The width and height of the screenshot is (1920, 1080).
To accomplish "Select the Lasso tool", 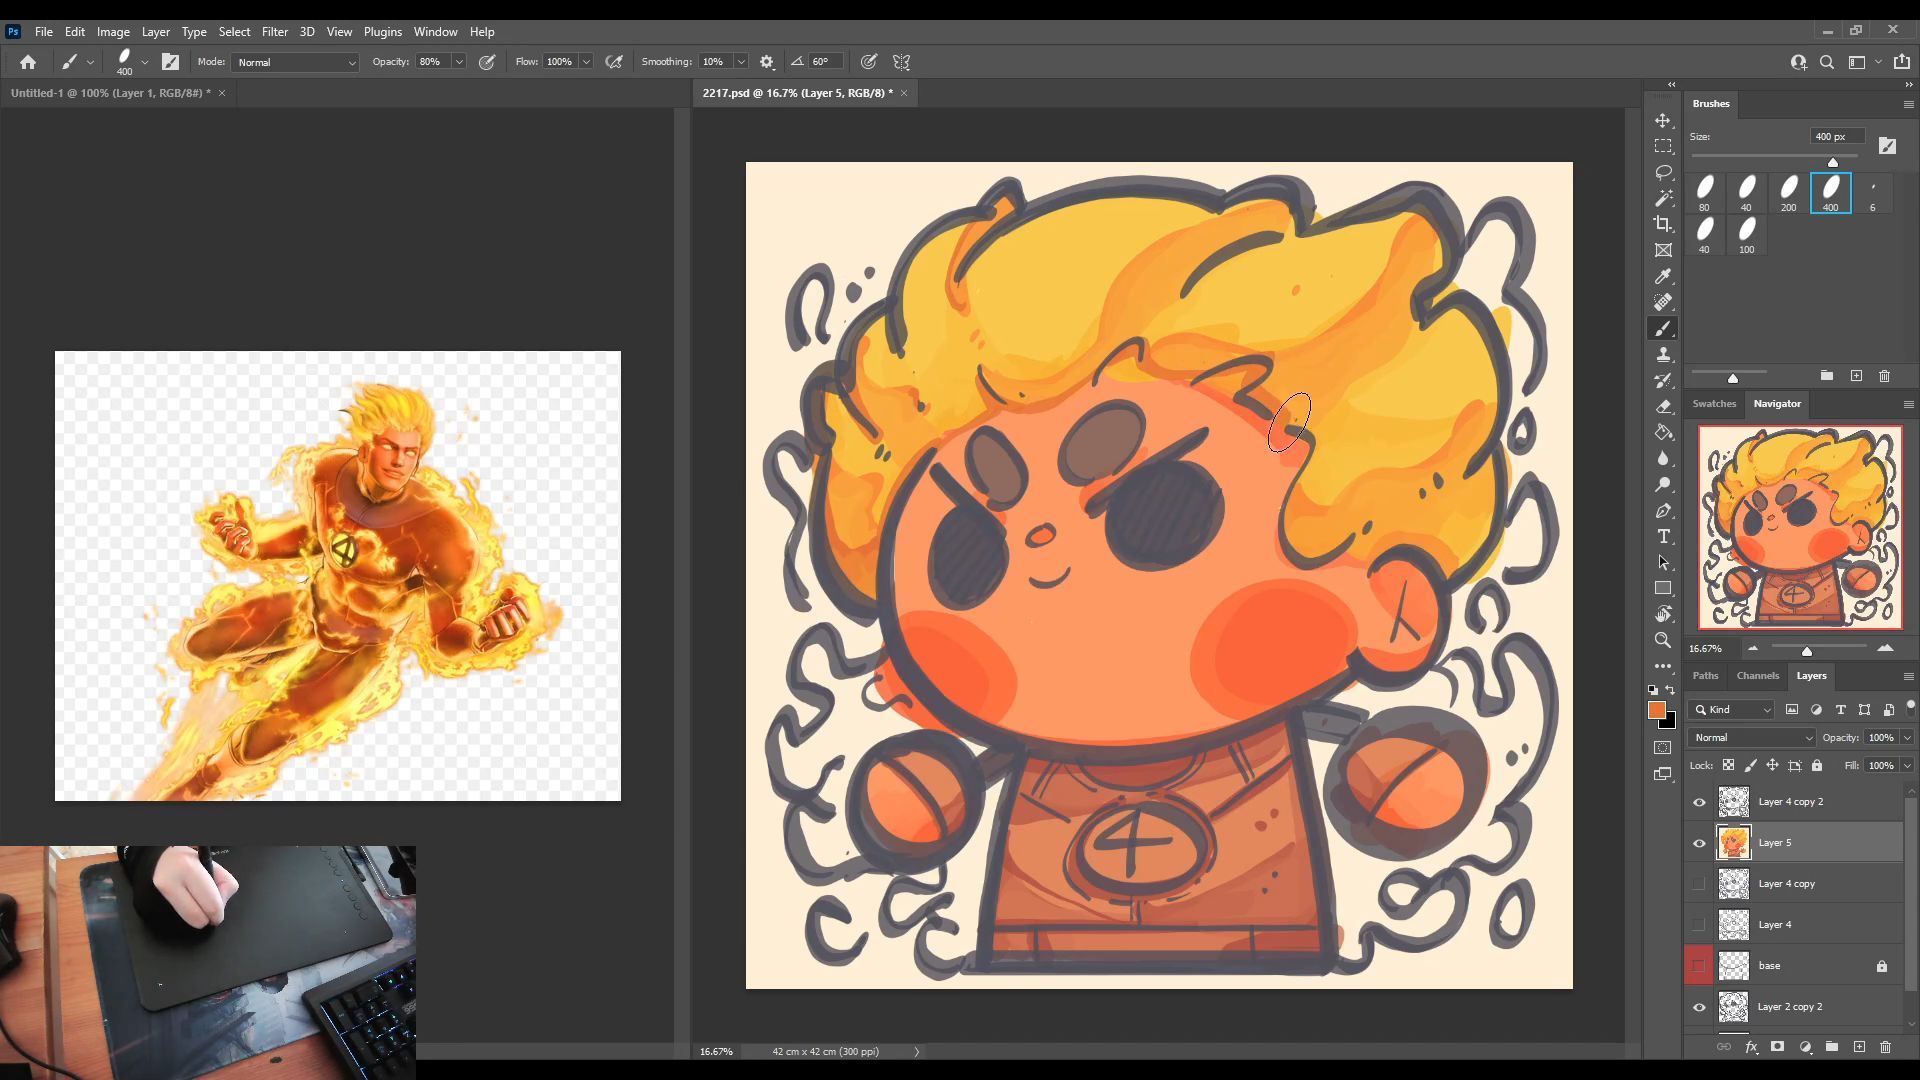I will click(1663, 172).
